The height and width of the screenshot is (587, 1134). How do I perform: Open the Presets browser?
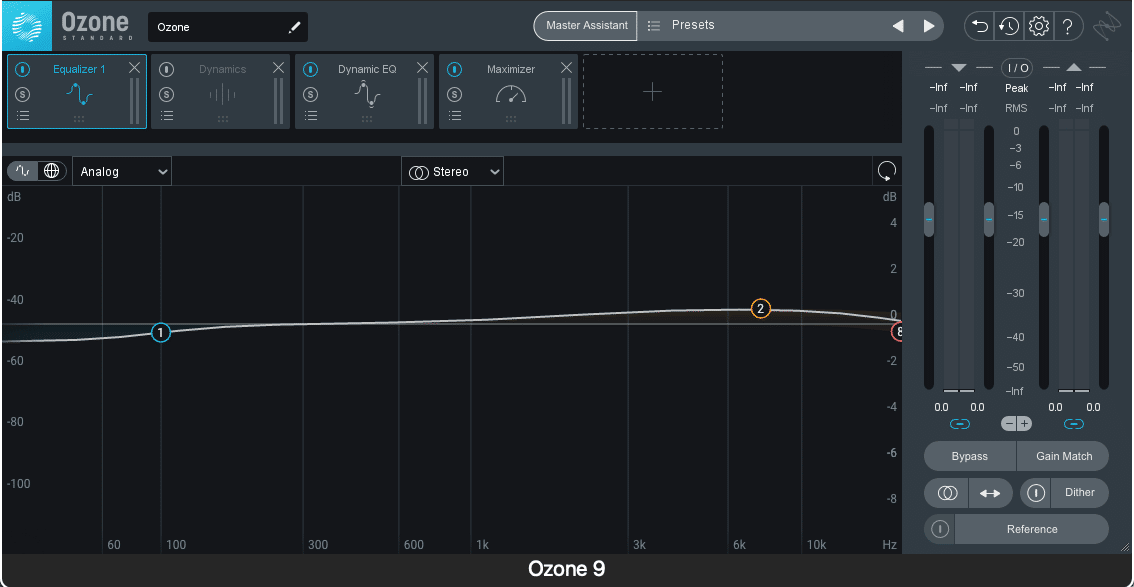(x=692, y=25)
